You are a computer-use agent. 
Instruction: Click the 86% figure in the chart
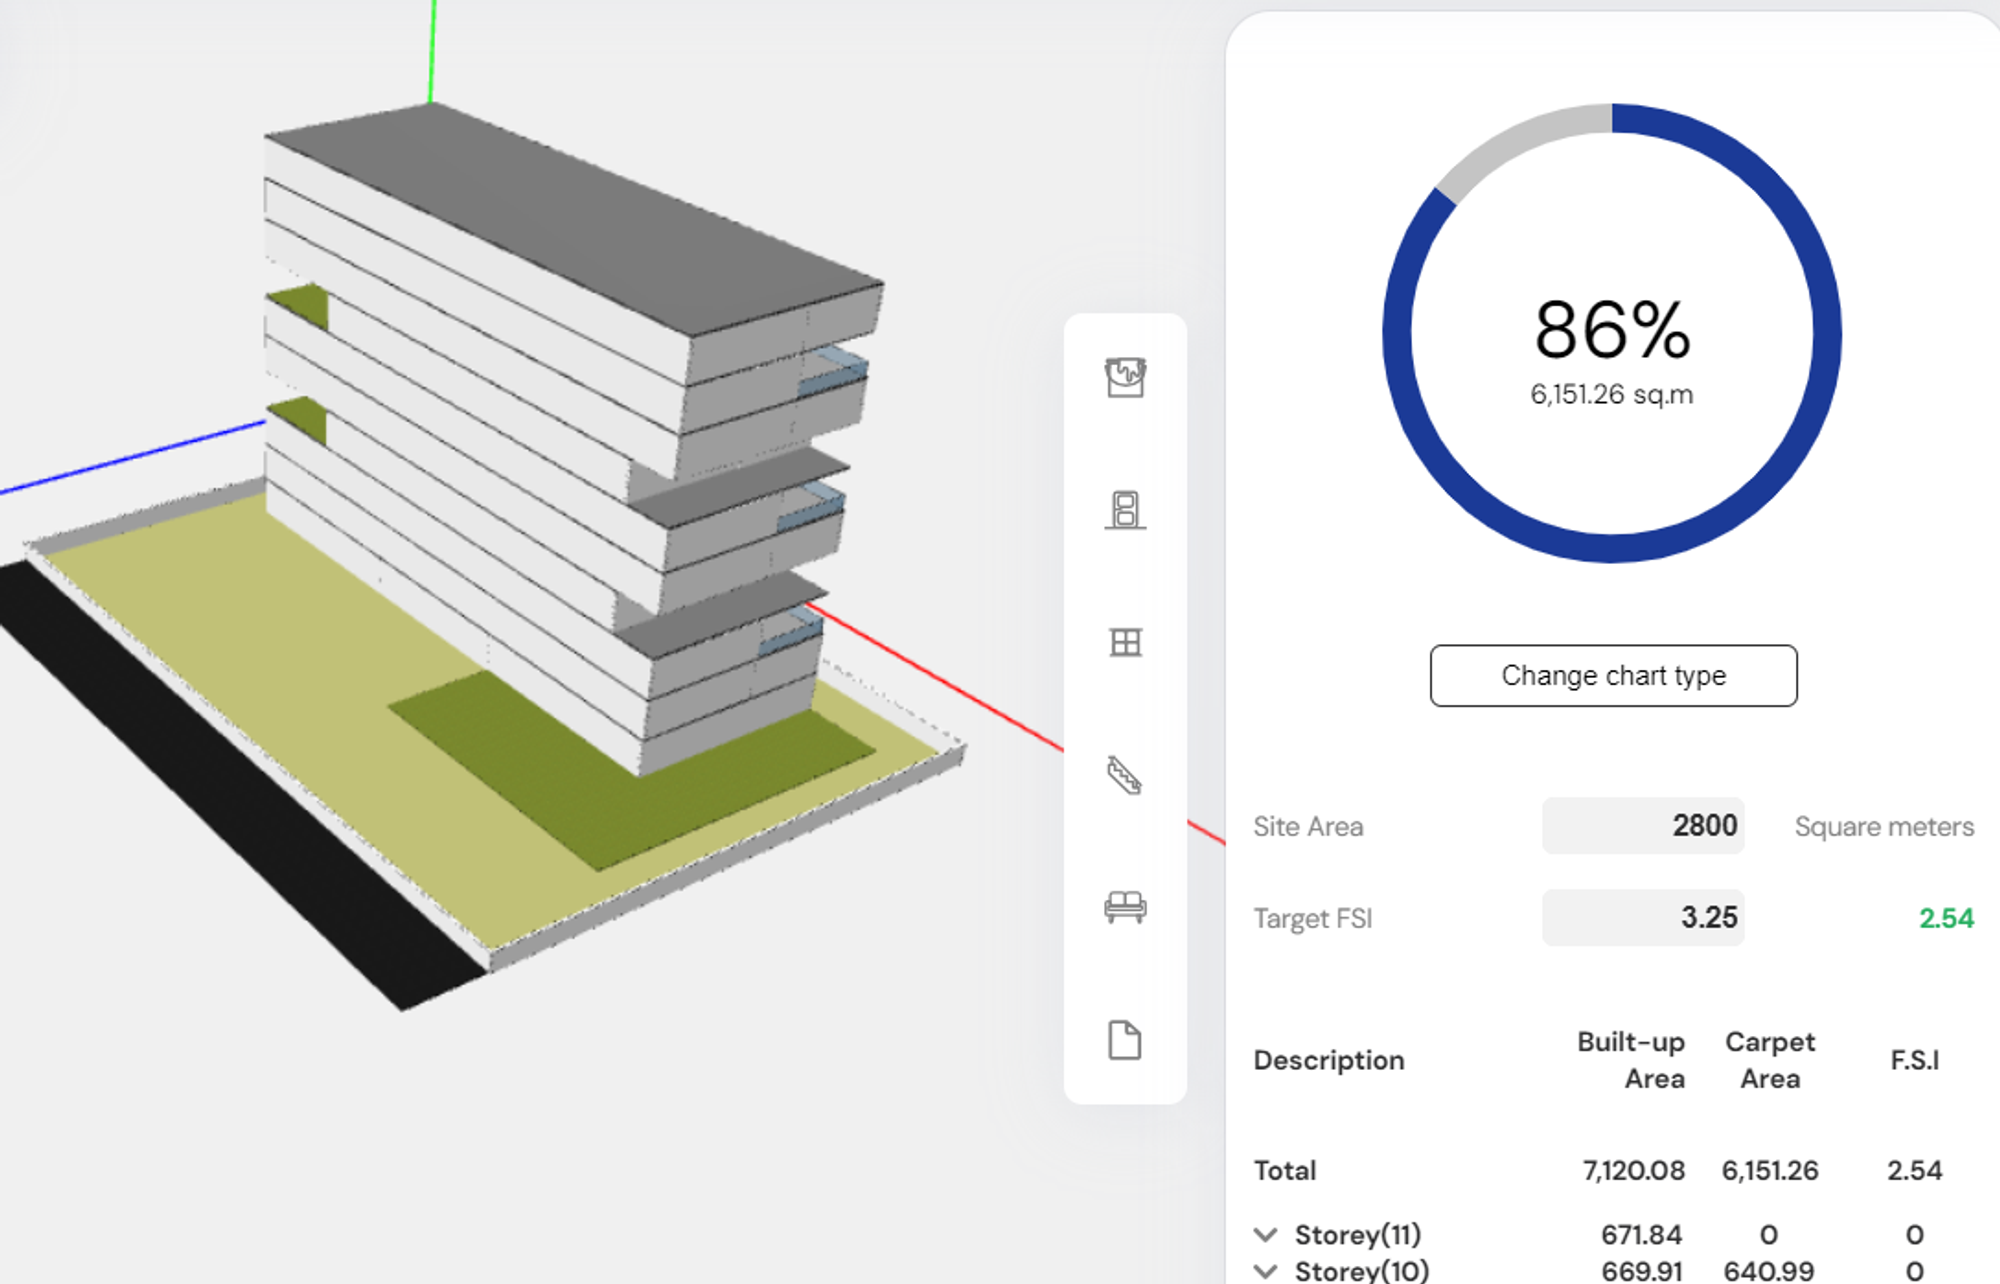tap(1612, 330)
